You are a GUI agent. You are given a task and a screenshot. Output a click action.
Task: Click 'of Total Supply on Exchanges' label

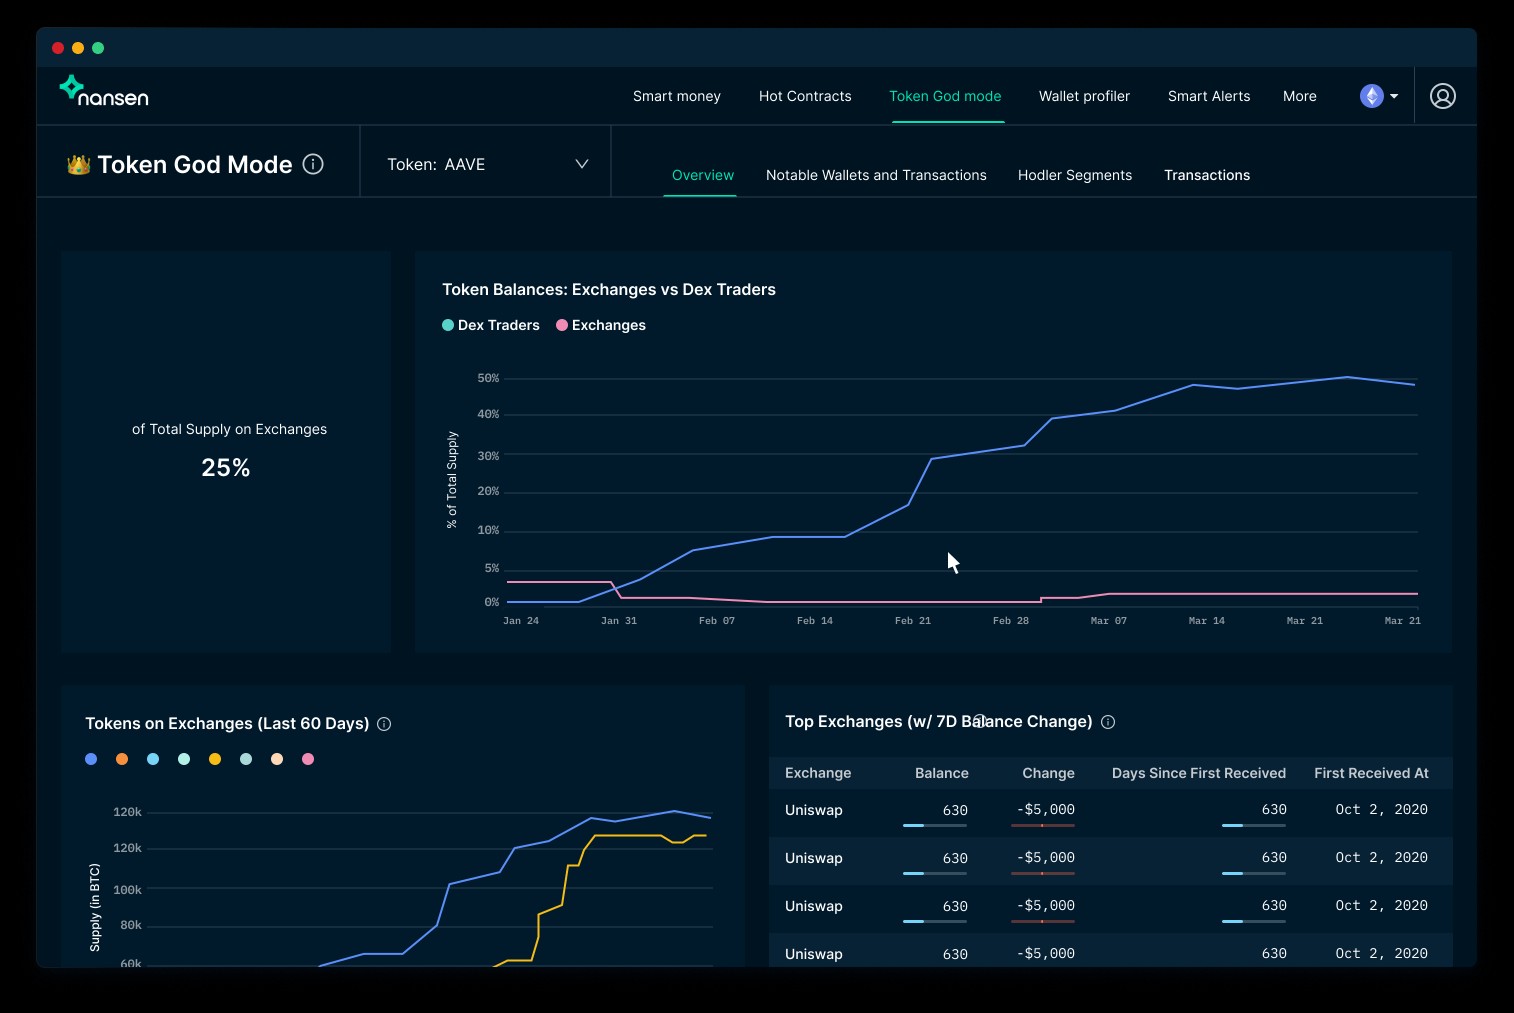tap(229, 429)
